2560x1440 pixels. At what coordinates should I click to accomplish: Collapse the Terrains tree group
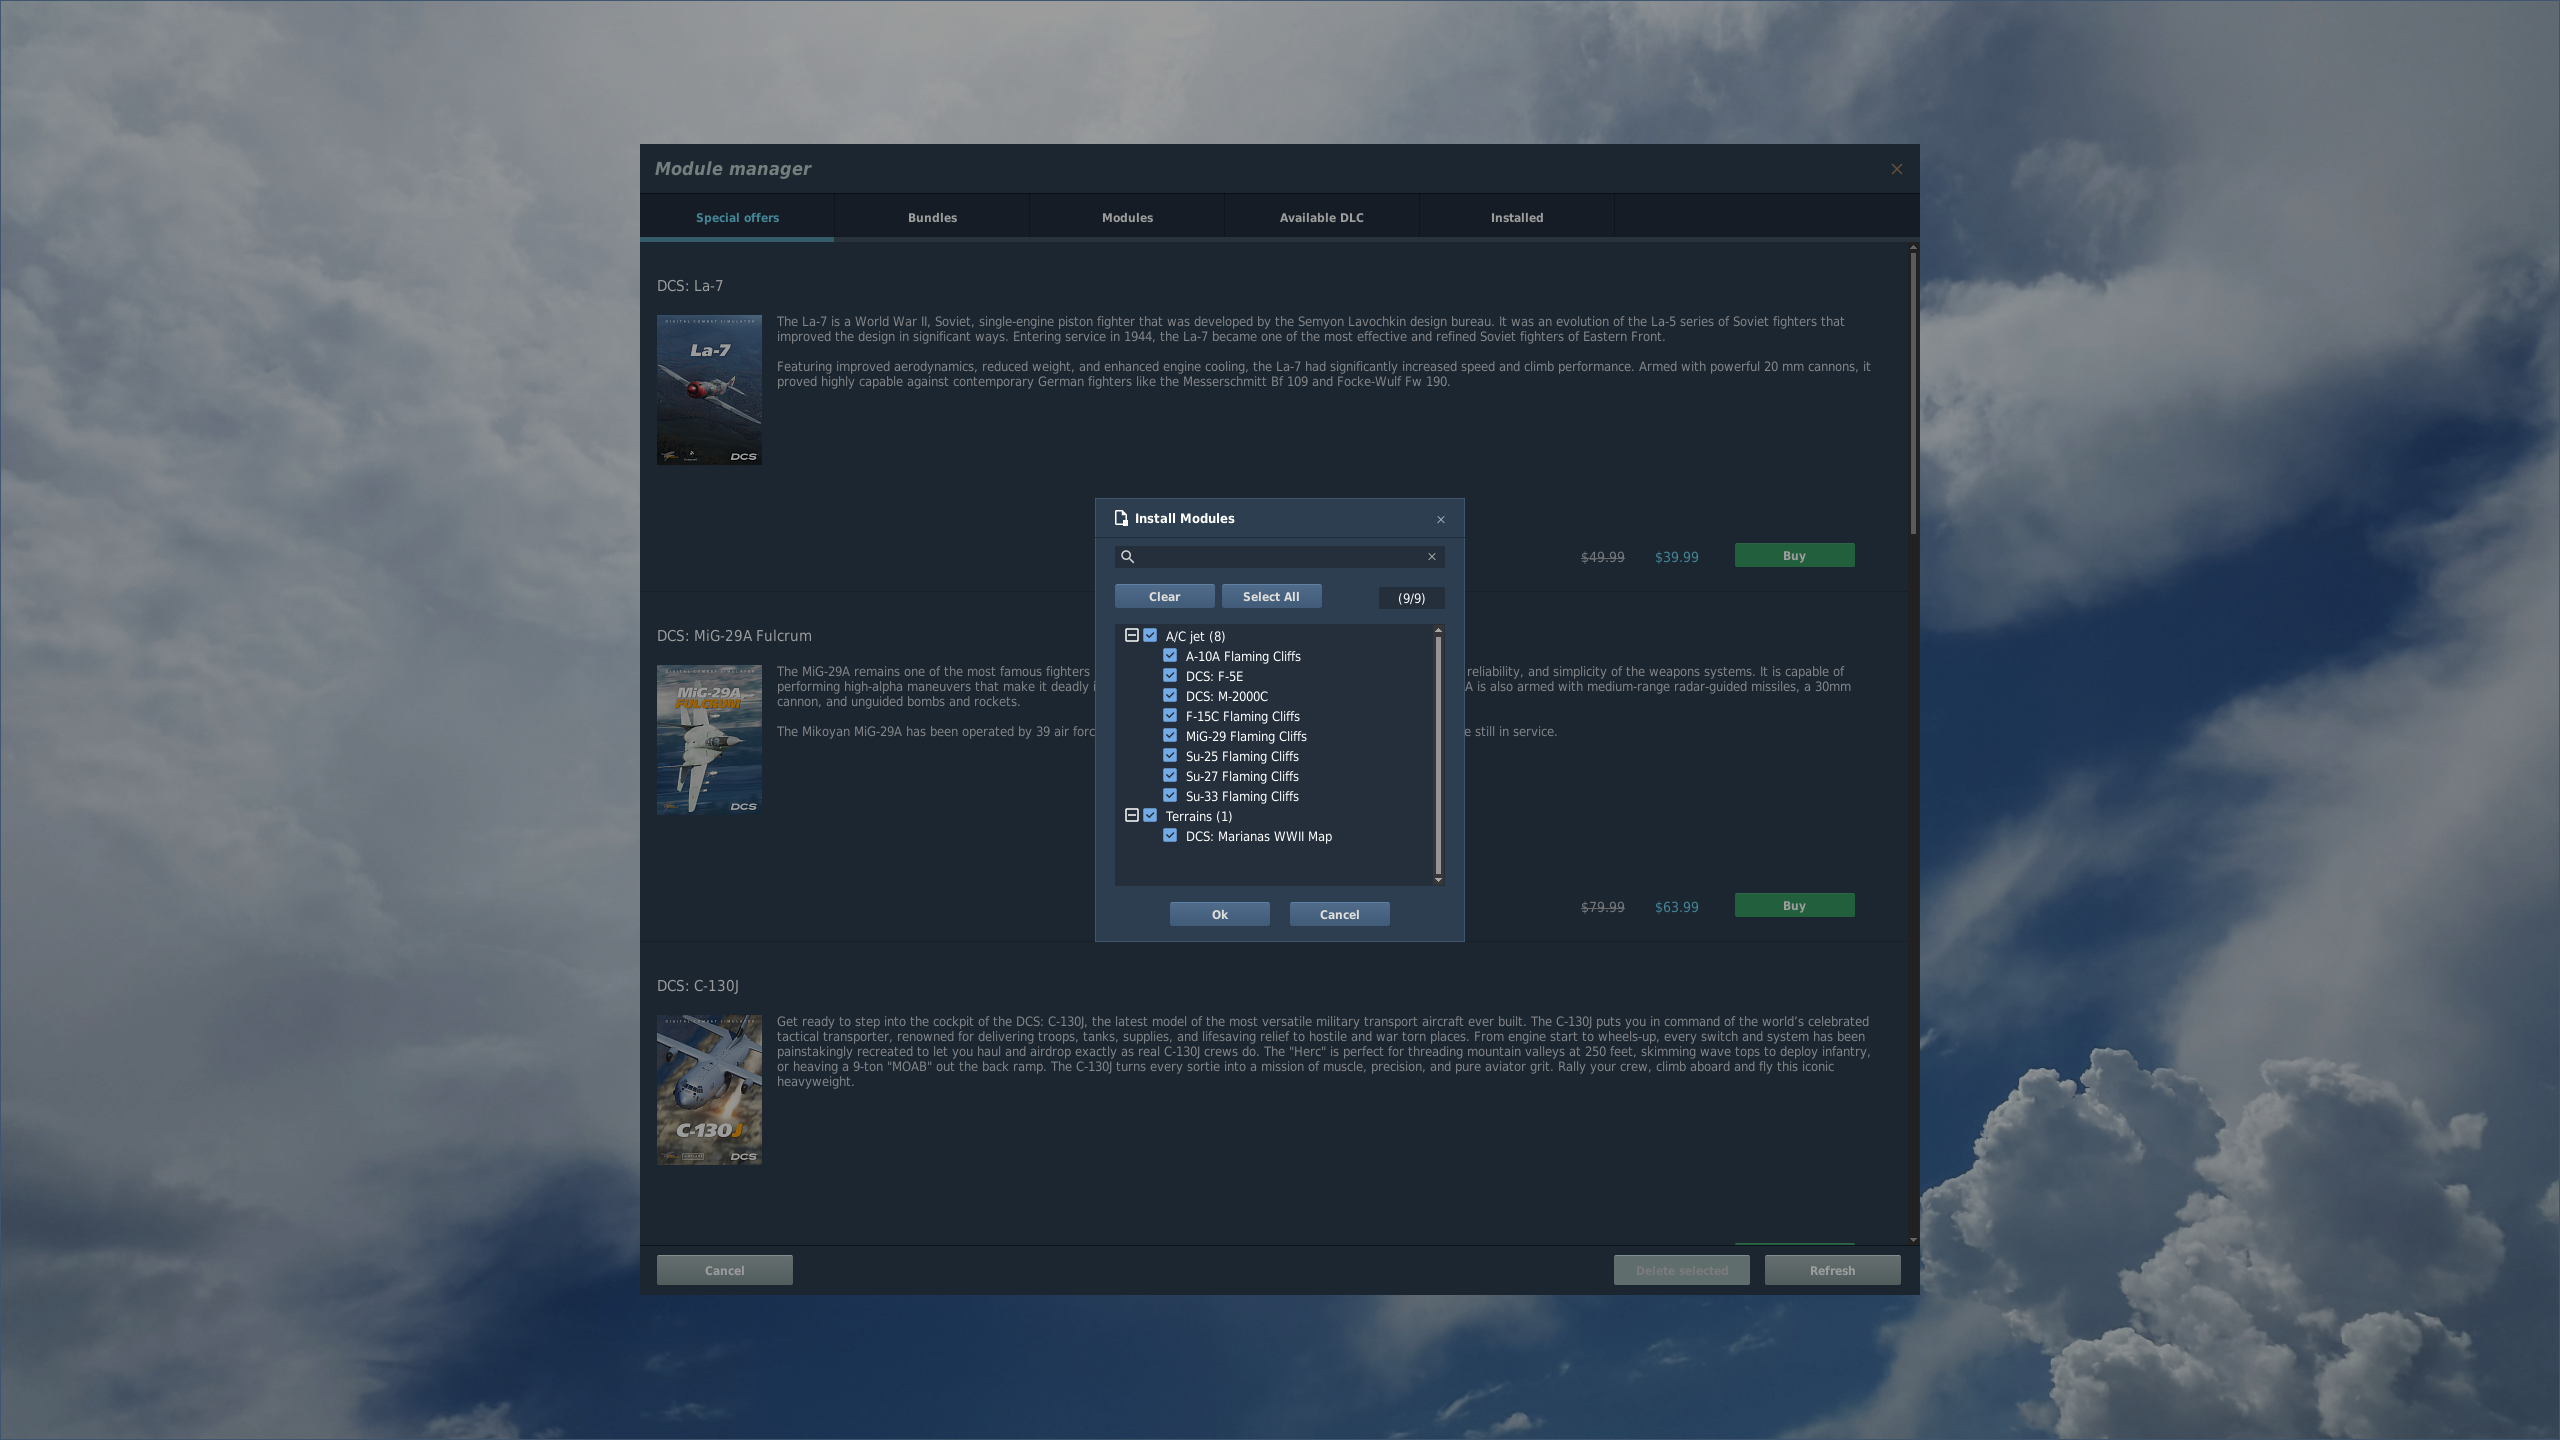click(1132, 816)
